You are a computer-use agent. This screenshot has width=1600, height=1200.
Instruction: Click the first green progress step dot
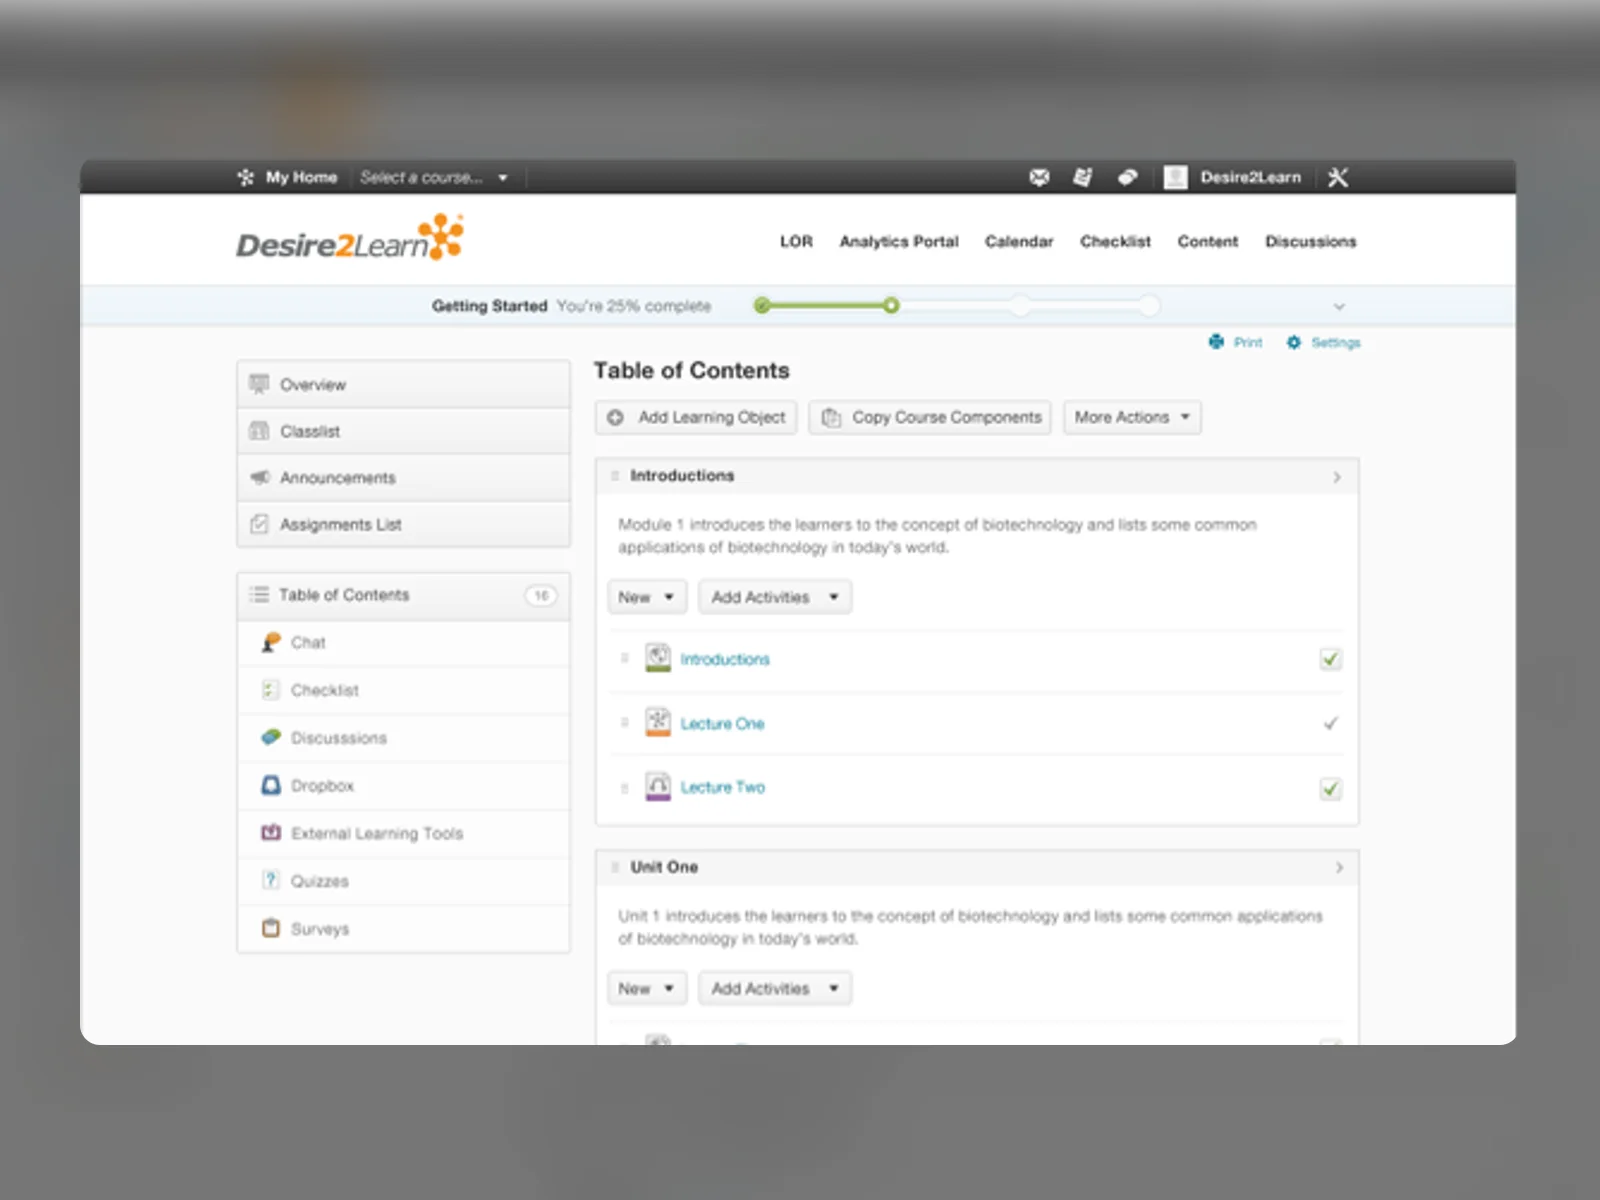click(762, 305)
